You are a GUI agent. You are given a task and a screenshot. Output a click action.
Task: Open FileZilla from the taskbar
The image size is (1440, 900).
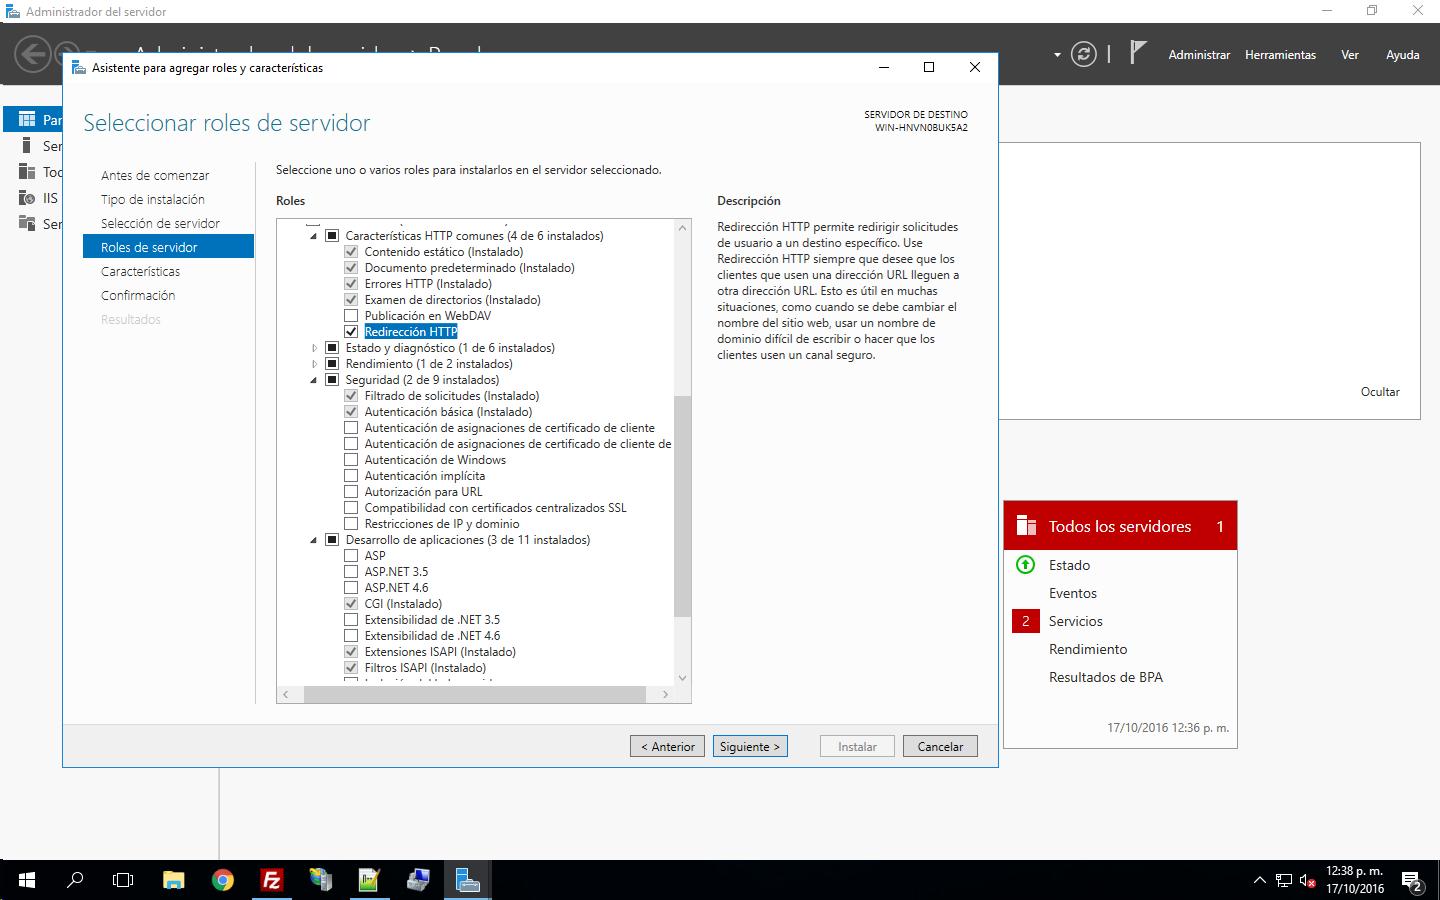[271, 880]
